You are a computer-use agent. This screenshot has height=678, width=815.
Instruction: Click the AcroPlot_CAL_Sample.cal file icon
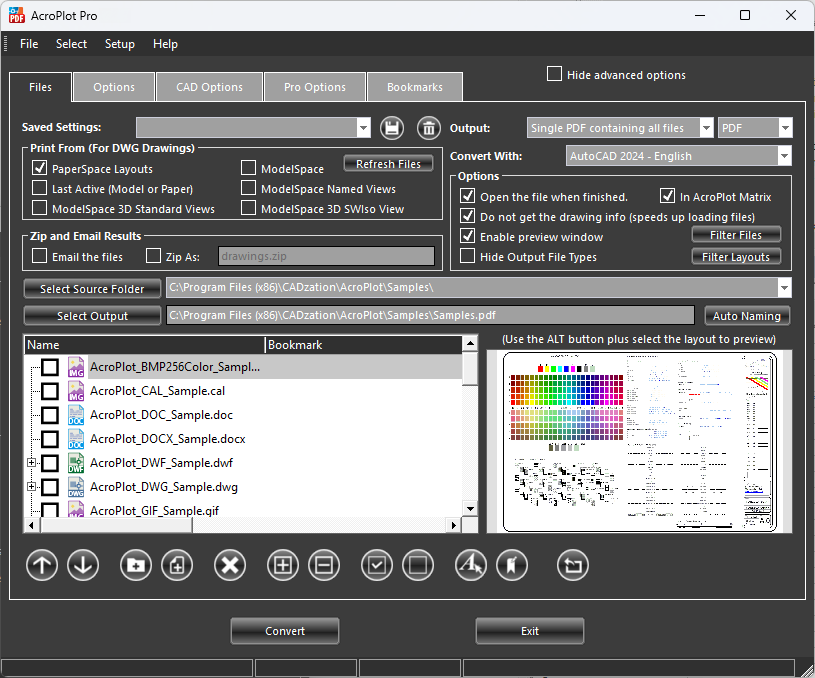click(76, 391)
